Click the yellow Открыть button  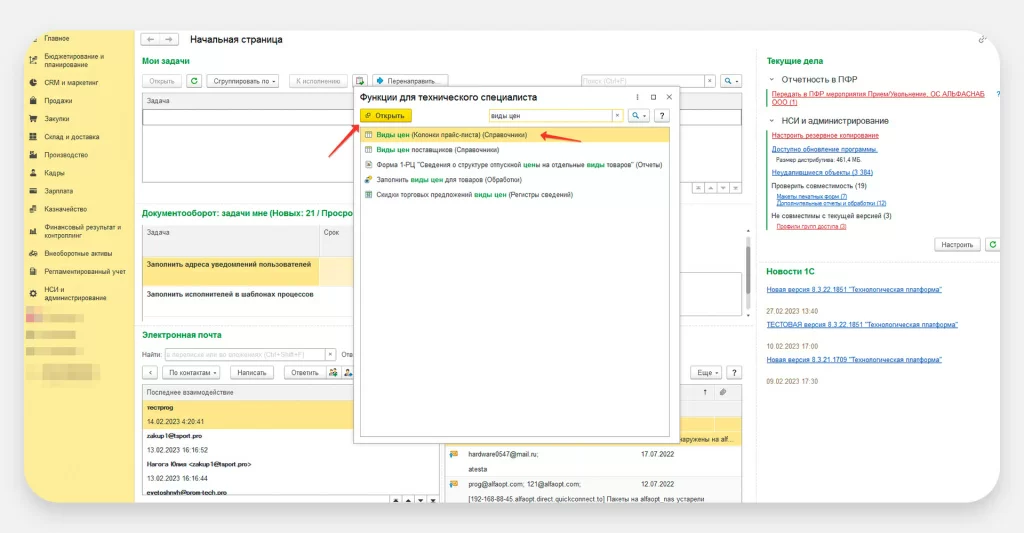(x=386, y=116)
